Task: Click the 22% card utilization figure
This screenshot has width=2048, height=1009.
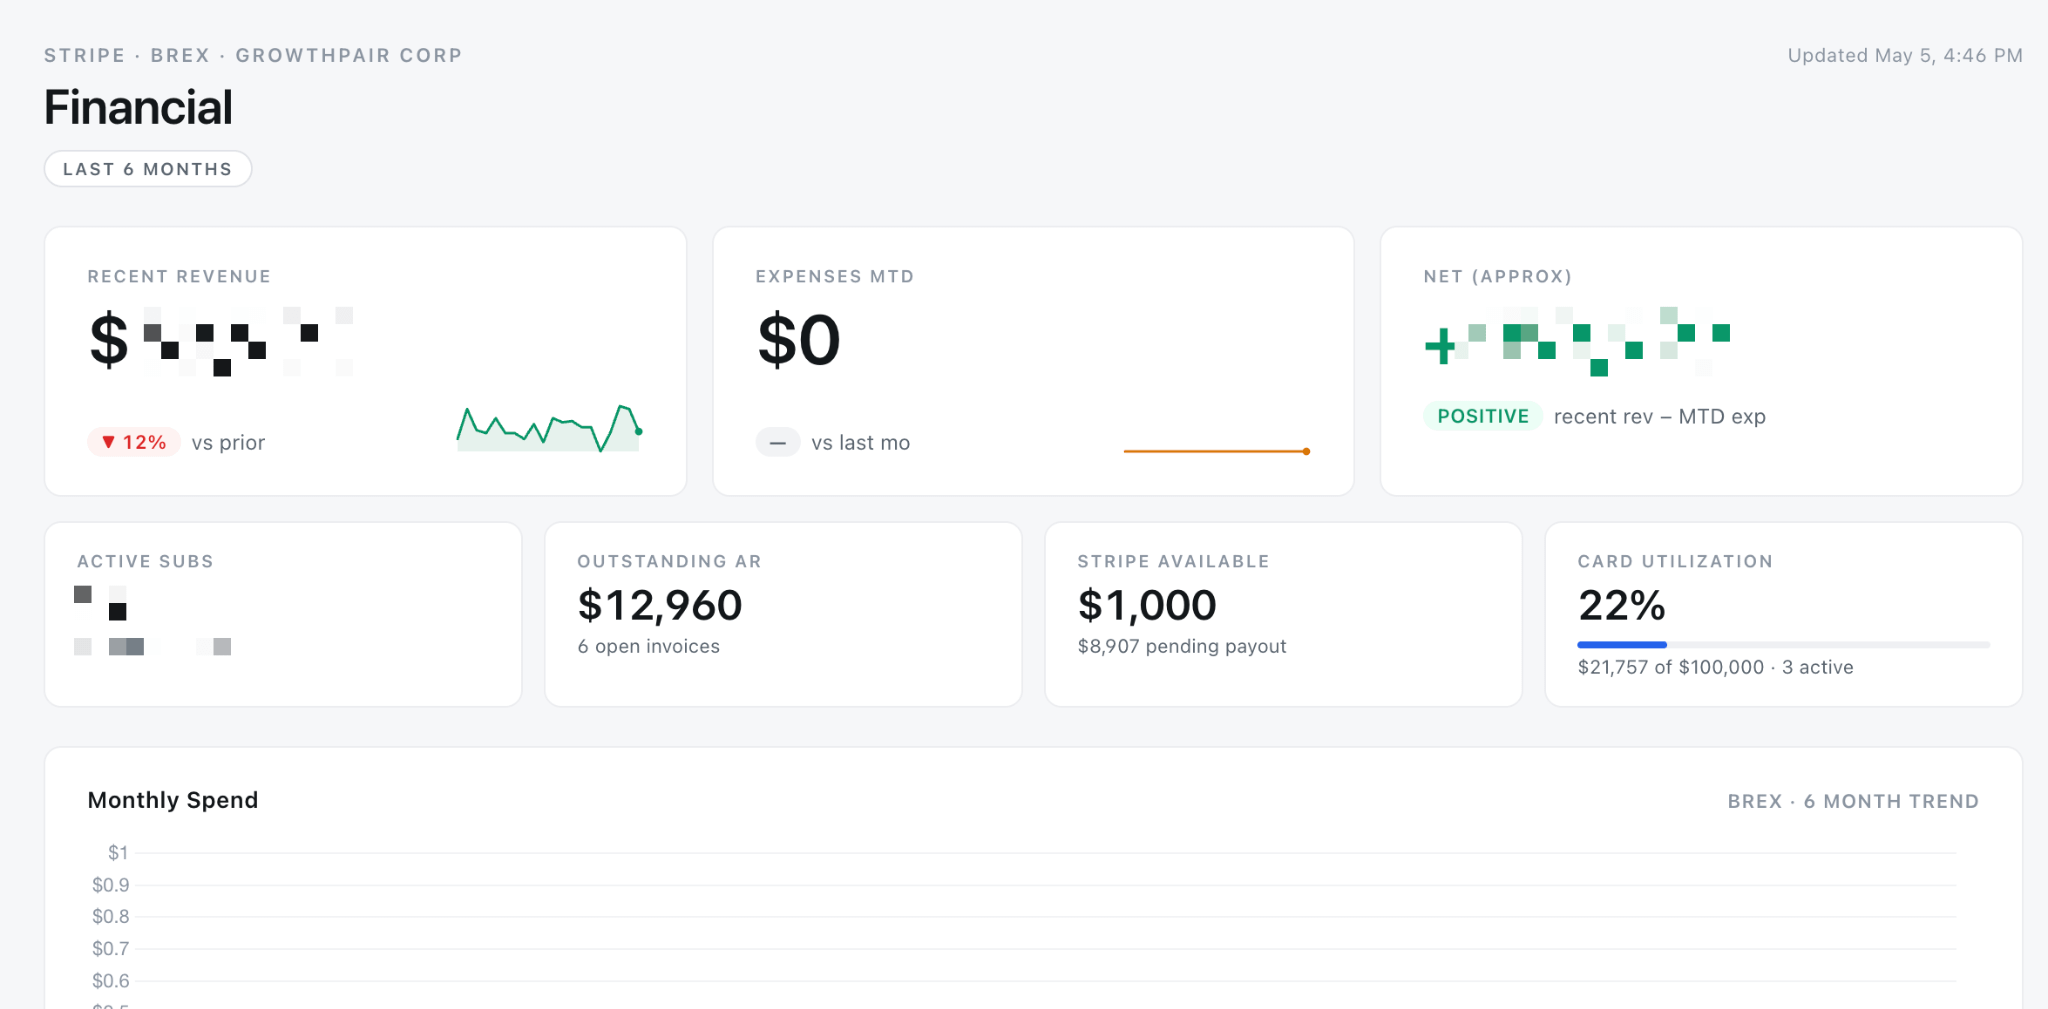Action: click(x=1621, y=605)
